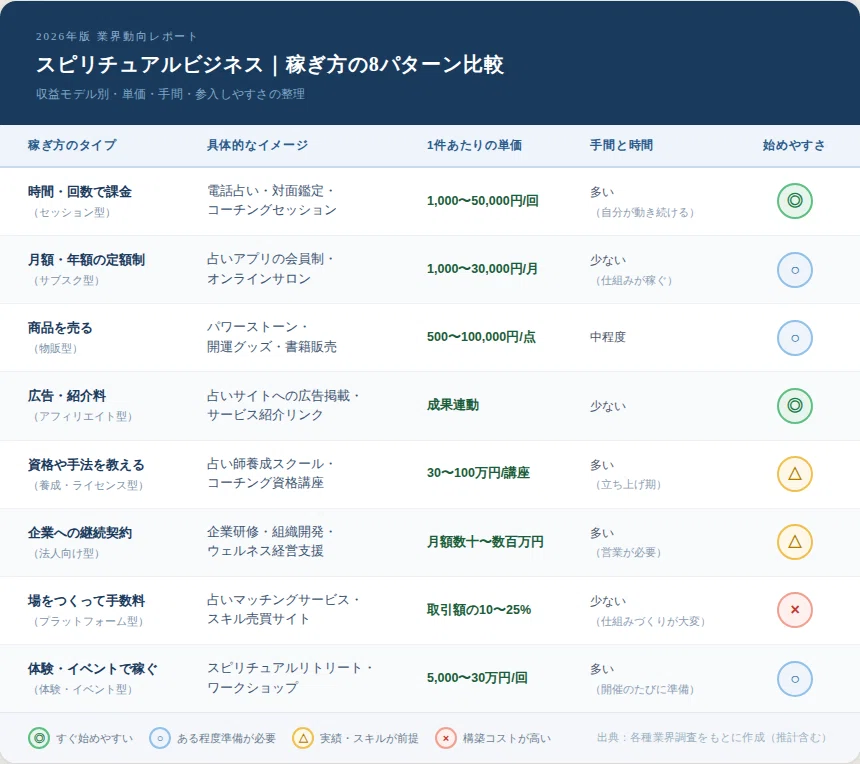The height and width of the screenshot is (764, 860).
Task: Click the sublabel （アフィリエイト型）
Action: (83, 417)
